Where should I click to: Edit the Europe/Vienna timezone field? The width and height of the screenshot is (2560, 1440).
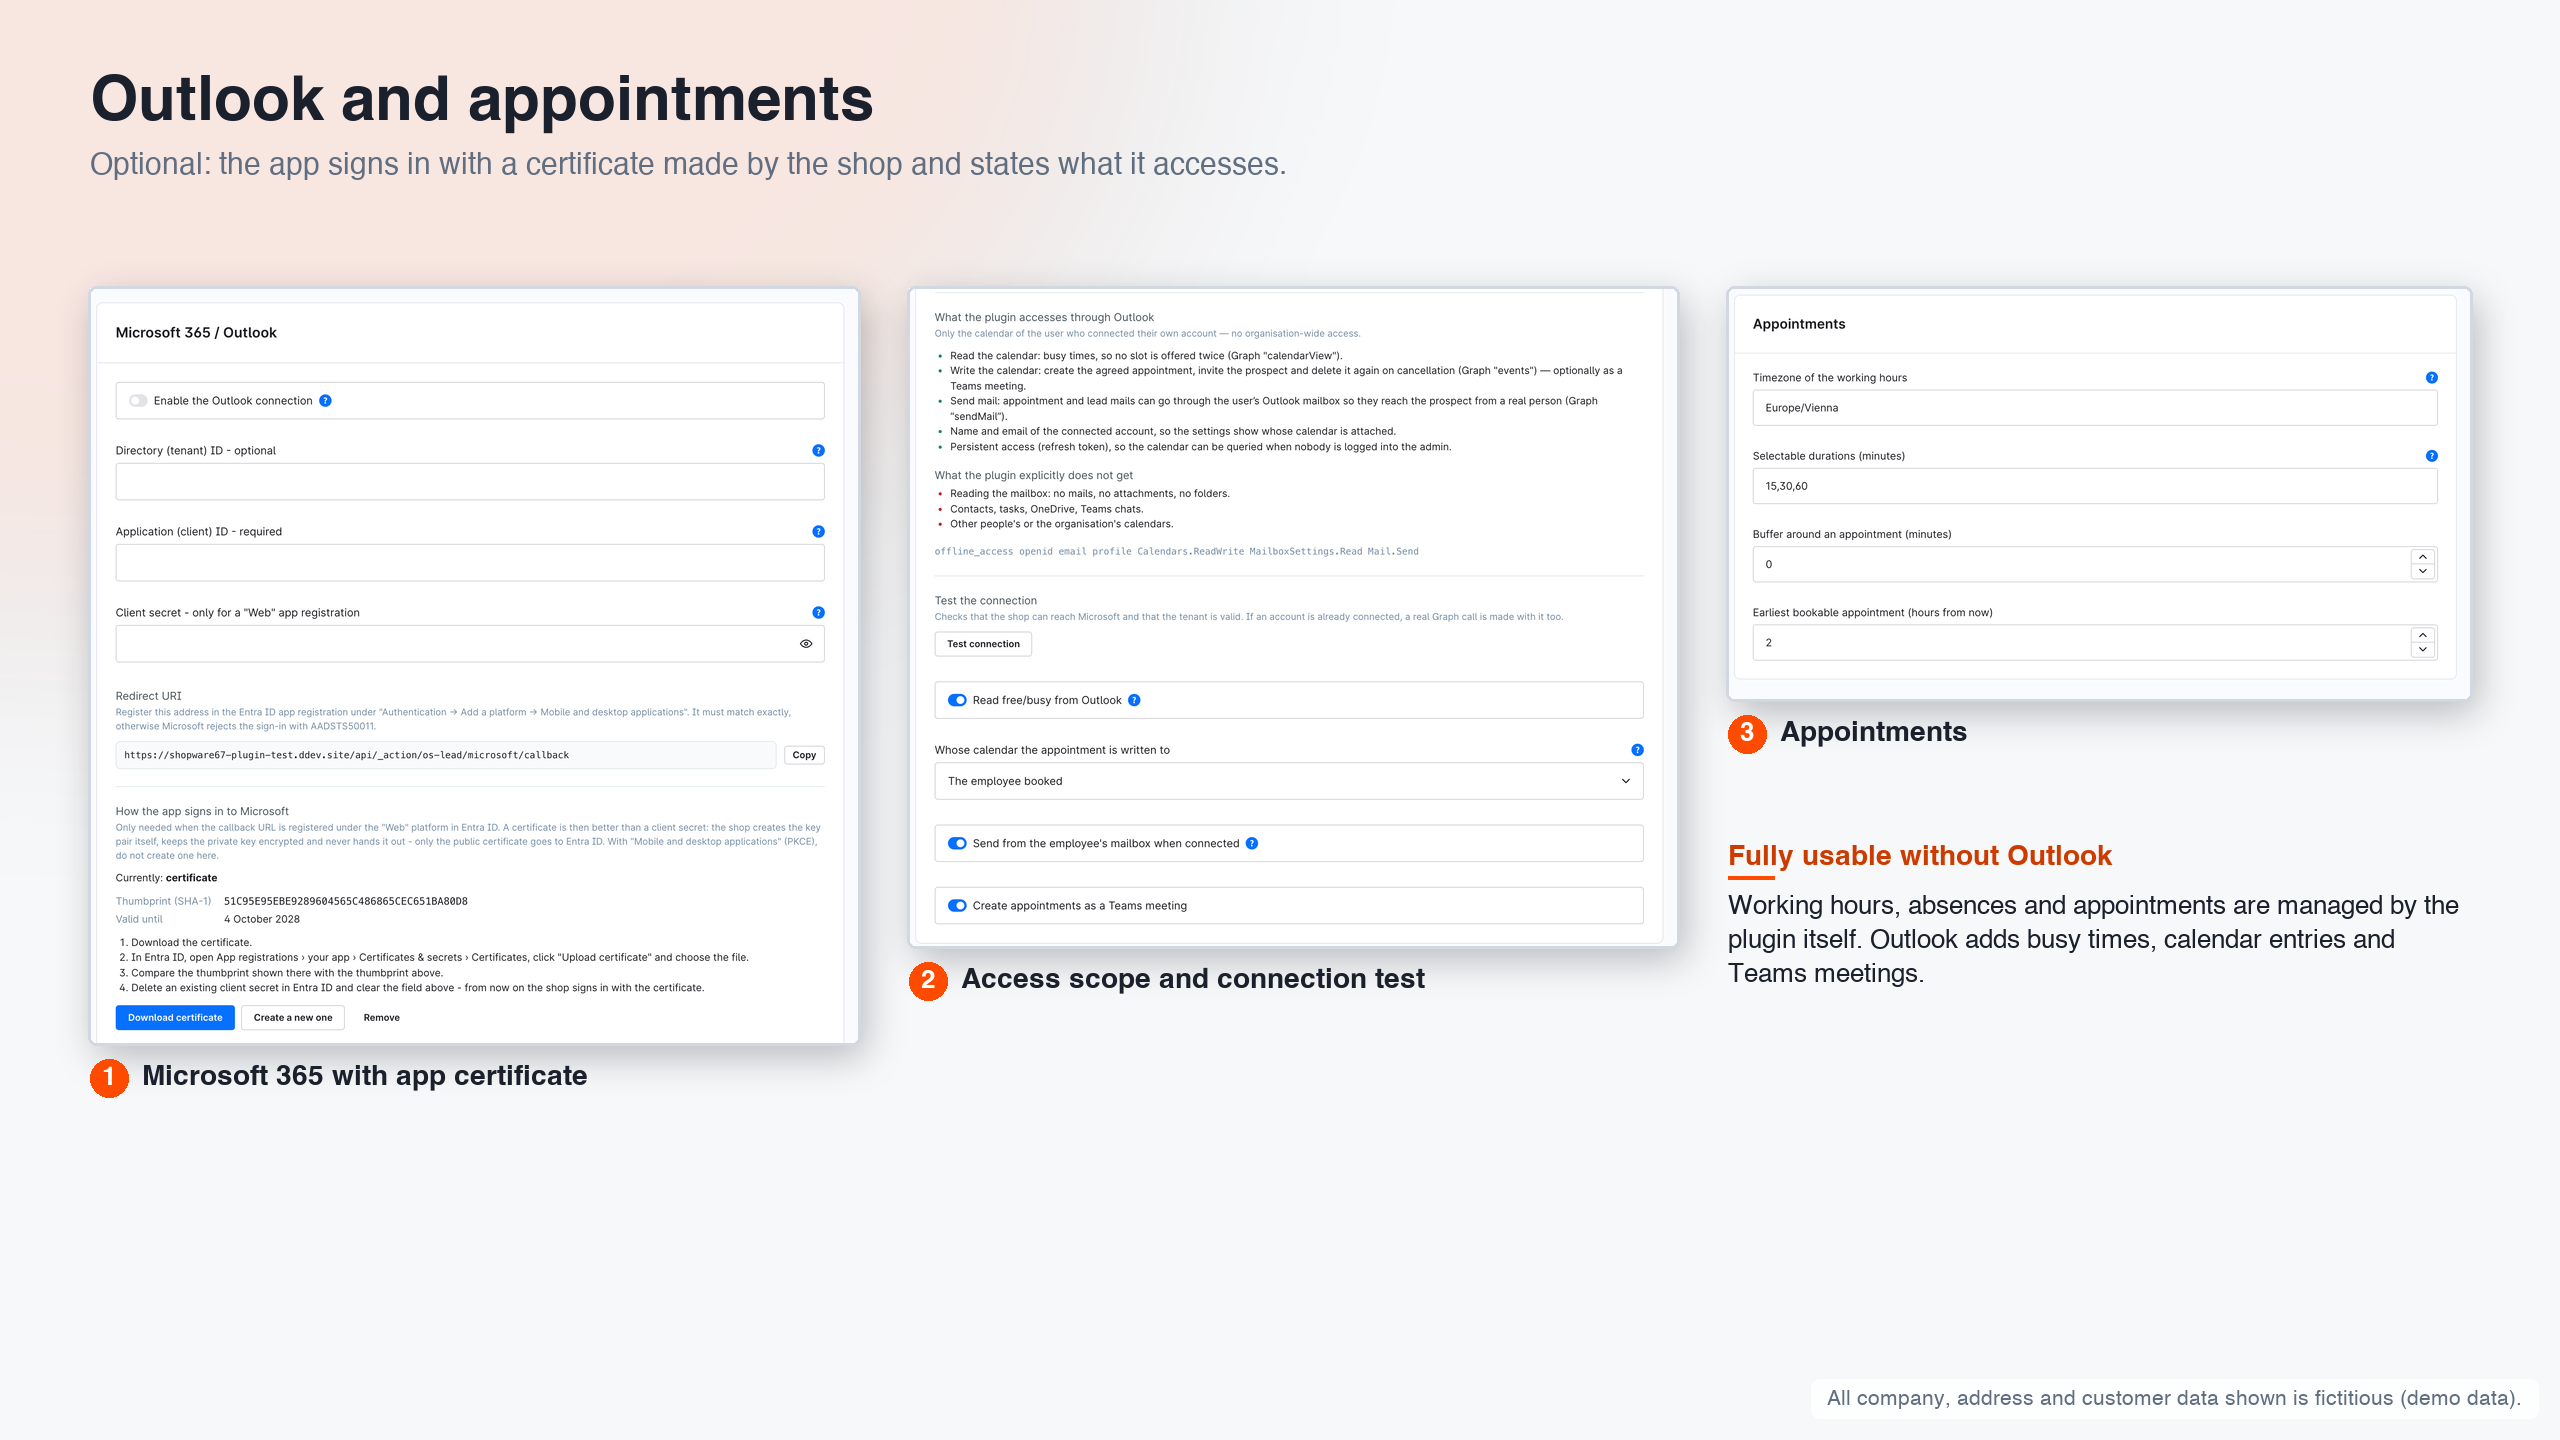pos(2095,408)
